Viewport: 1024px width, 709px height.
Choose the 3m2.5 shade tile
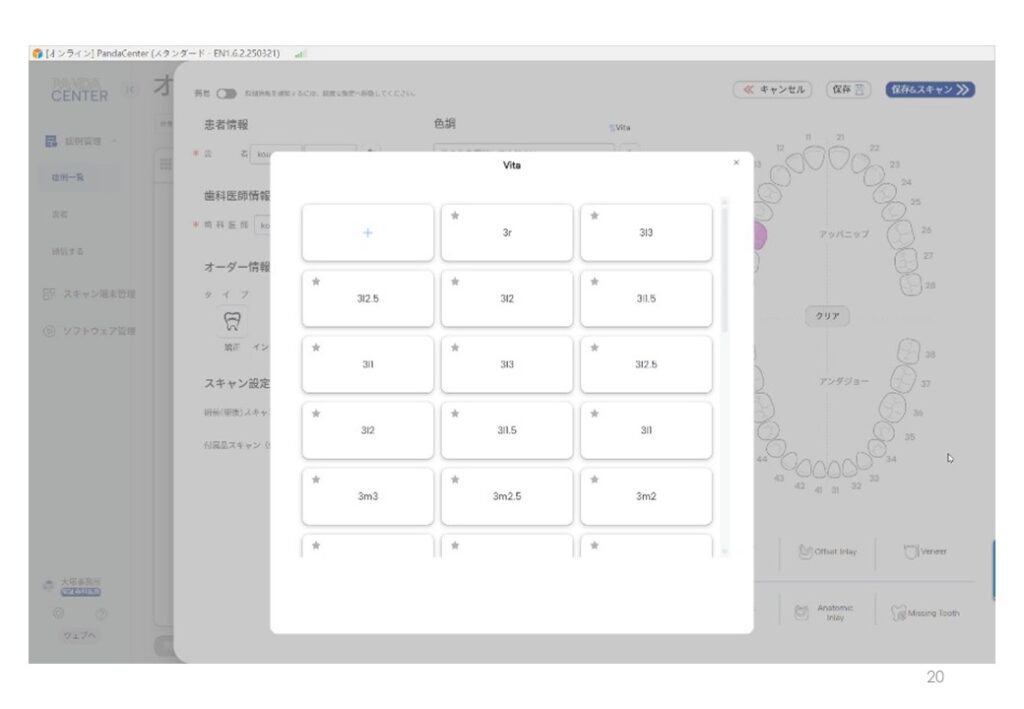pyautogui.click(x=507, y=497)
